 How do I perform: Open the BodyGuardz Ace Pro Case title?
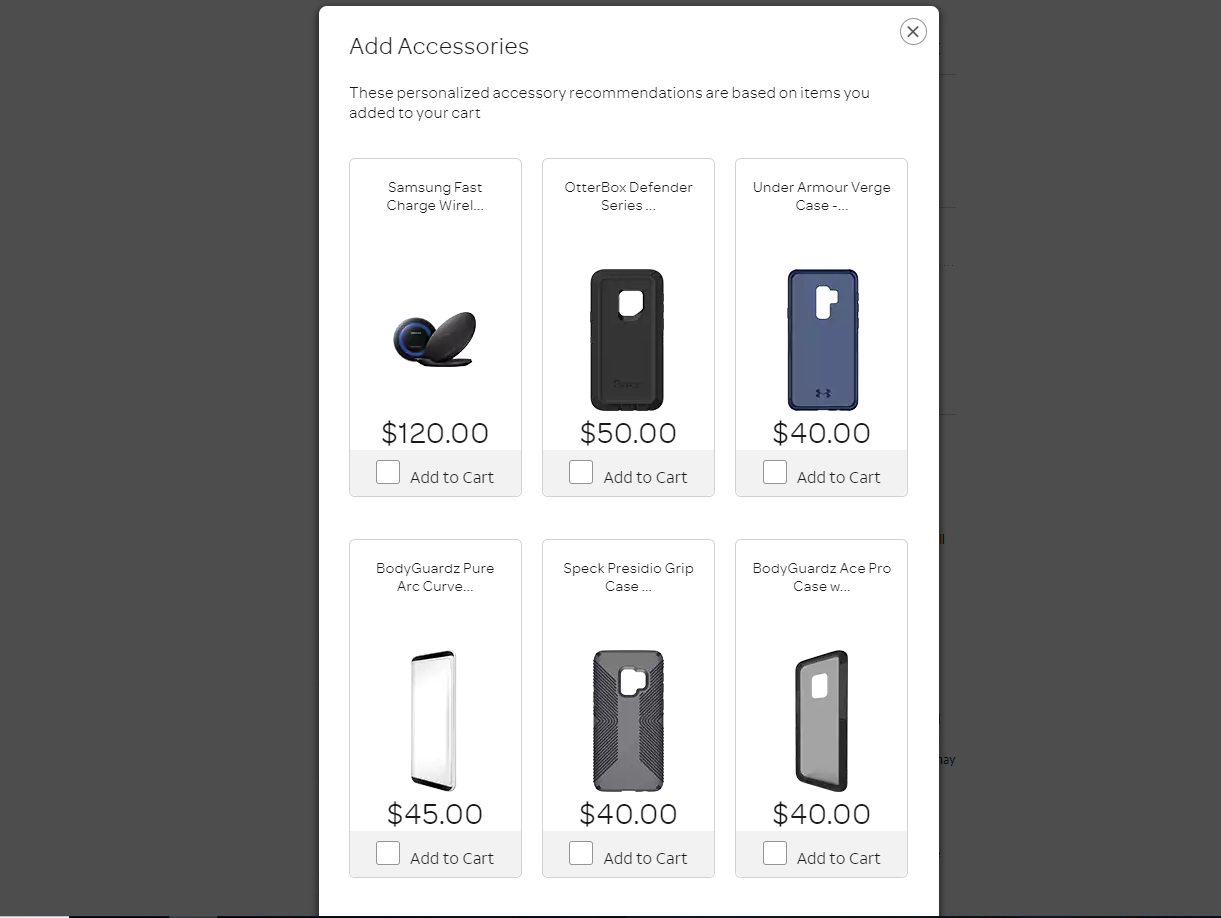click(822, 577)
